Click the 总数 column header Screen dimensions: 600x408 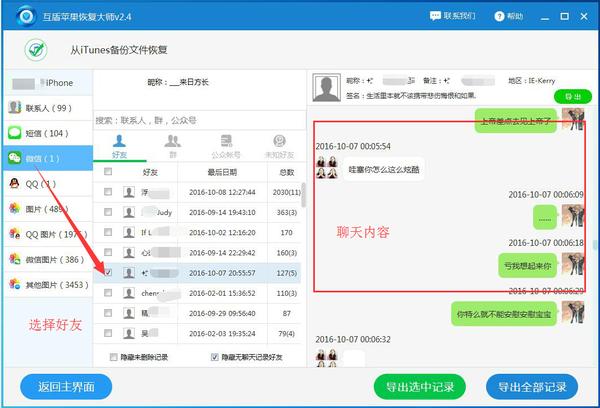click(x=286, y=173)
